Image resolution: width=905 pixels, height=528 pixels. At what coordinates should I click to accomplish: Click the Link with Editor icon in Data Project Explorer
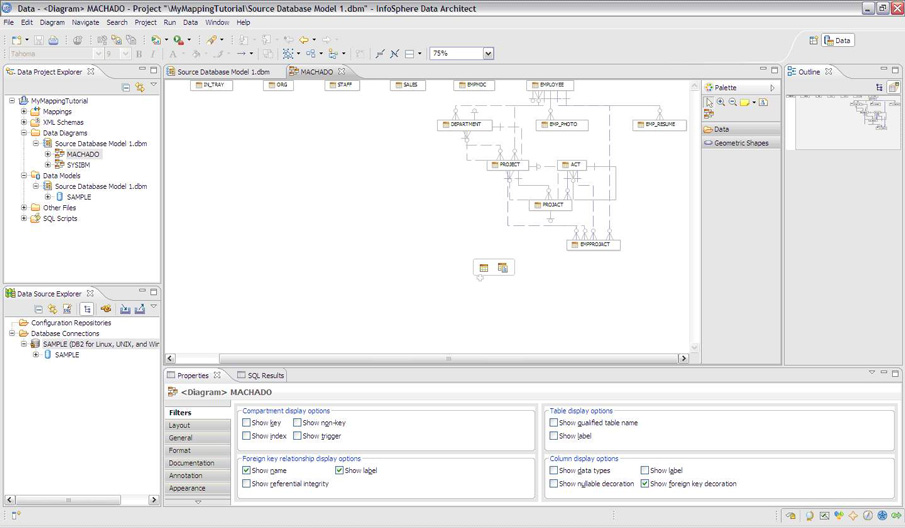140,87
